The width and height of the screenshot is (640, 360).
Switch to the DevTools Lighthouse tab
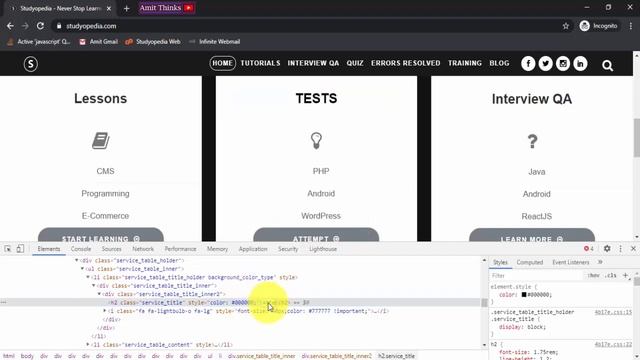tap(323, 249)
